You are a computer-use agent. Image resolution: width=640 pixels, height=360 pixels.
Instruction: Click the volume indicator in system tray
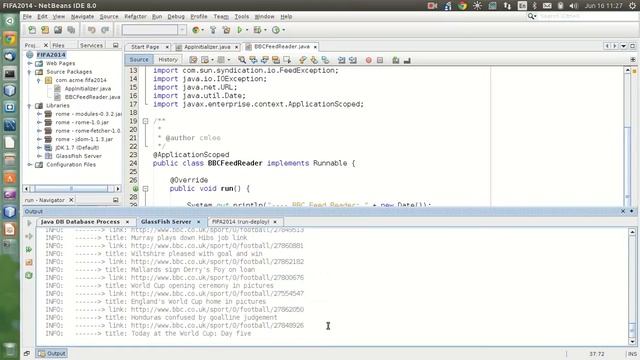(573, 6)
